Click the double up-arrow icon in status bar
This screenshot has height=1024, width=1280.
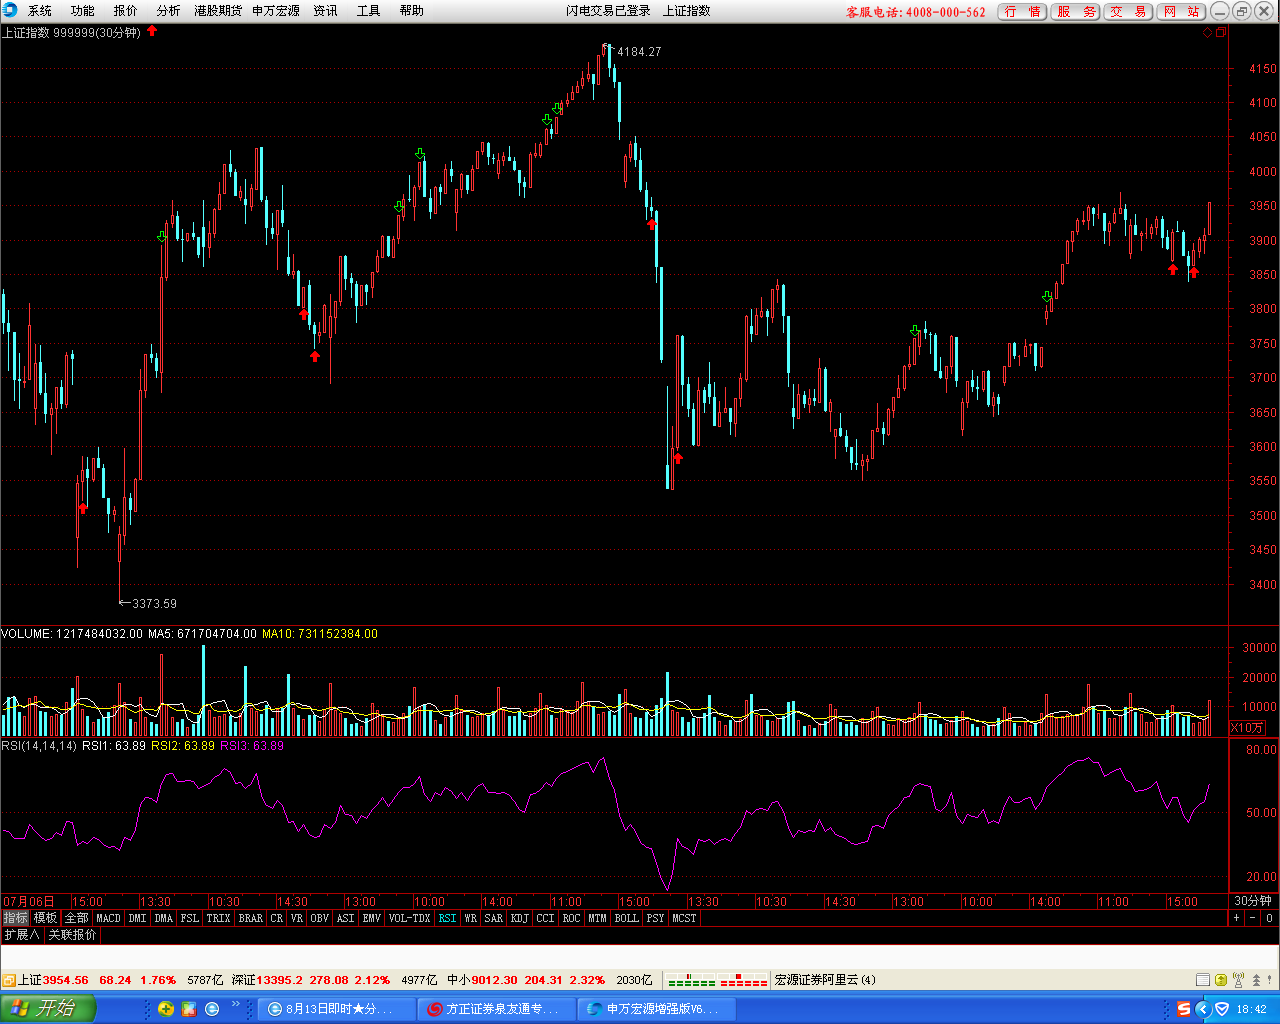(x=1256, y=980)
